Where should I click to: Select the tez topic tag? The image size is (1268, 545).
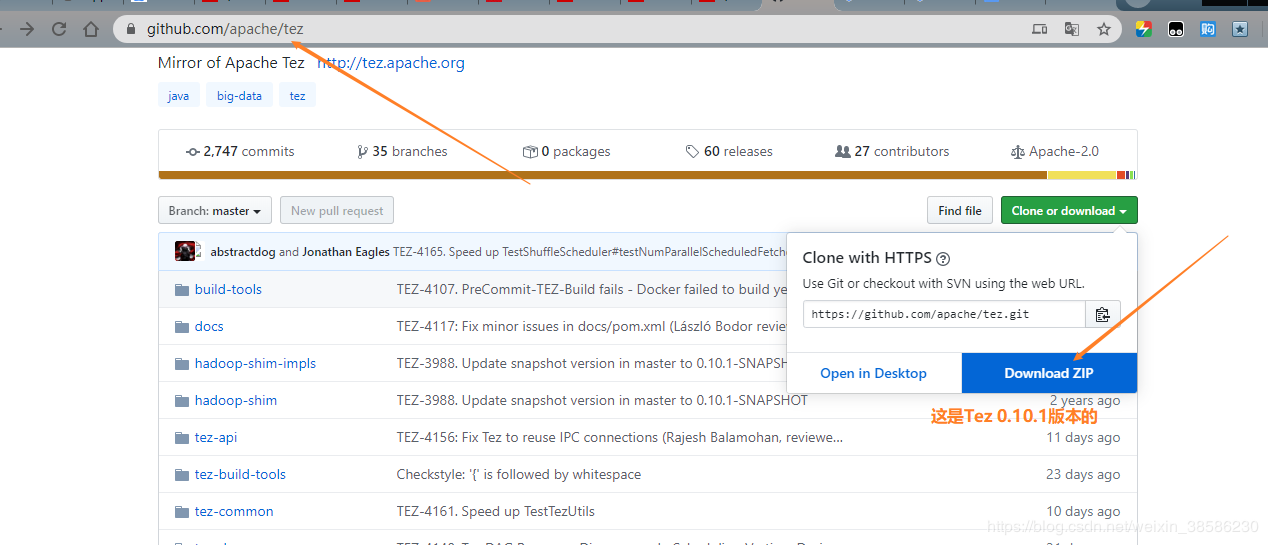pyautogui.click(x=298, y=96)
